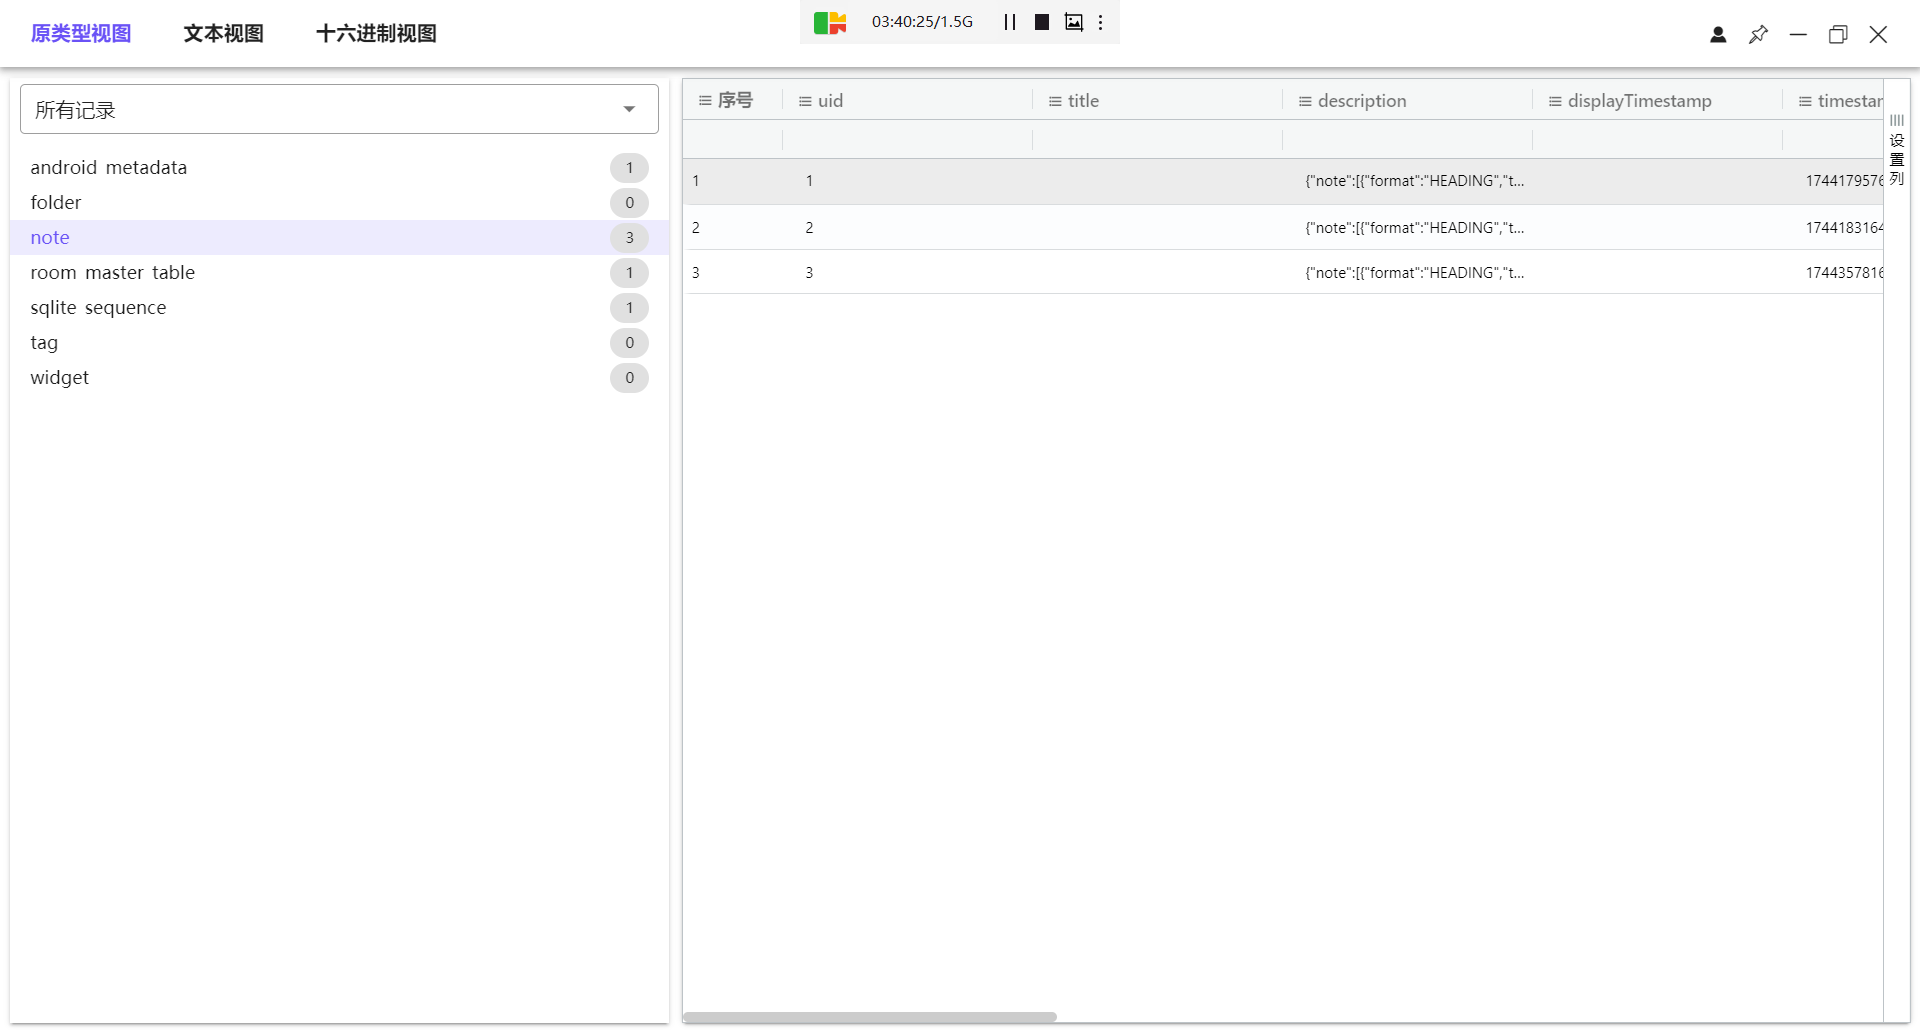Click the displayTimestamp column menu icon
This screenshot has width=1920, height=1030.
1555,101
